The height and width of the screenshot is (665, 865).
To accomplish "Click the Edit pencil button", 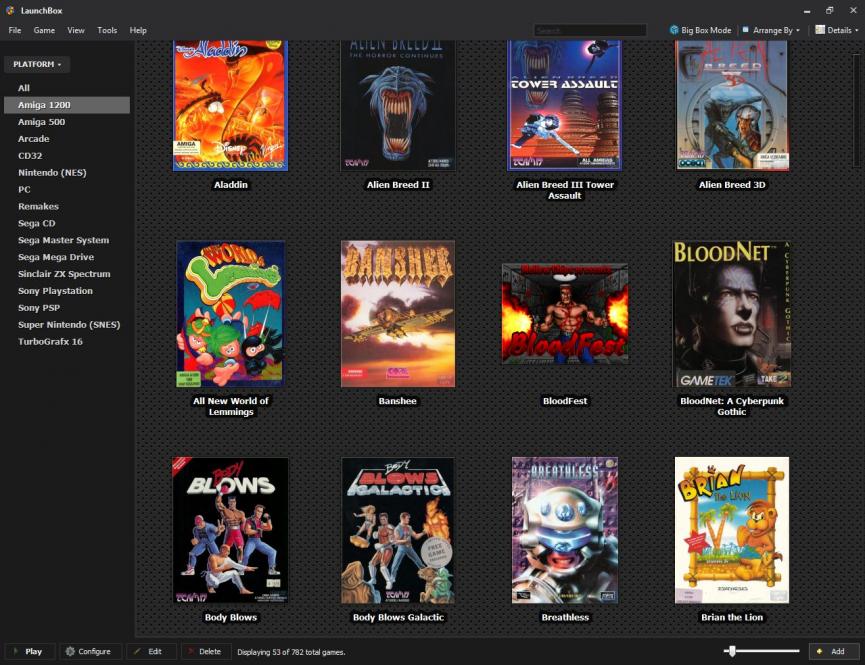I will [137, 651].
